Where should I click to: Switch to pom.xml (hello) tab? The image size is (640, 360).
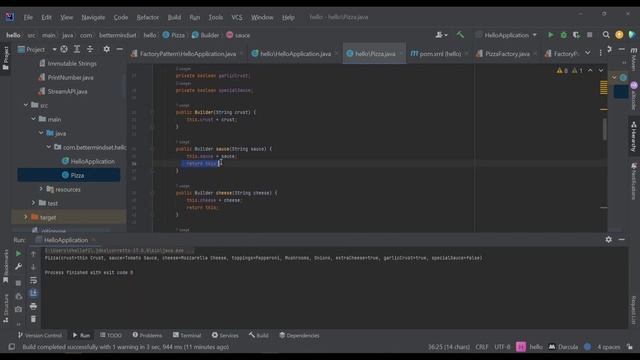439,54
